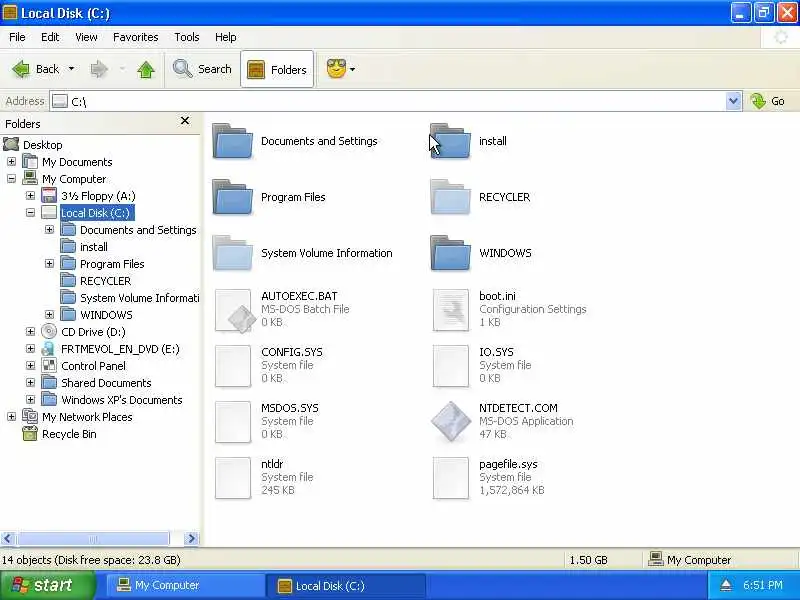Select the install folder icon in file view

(x=451, y=141)
